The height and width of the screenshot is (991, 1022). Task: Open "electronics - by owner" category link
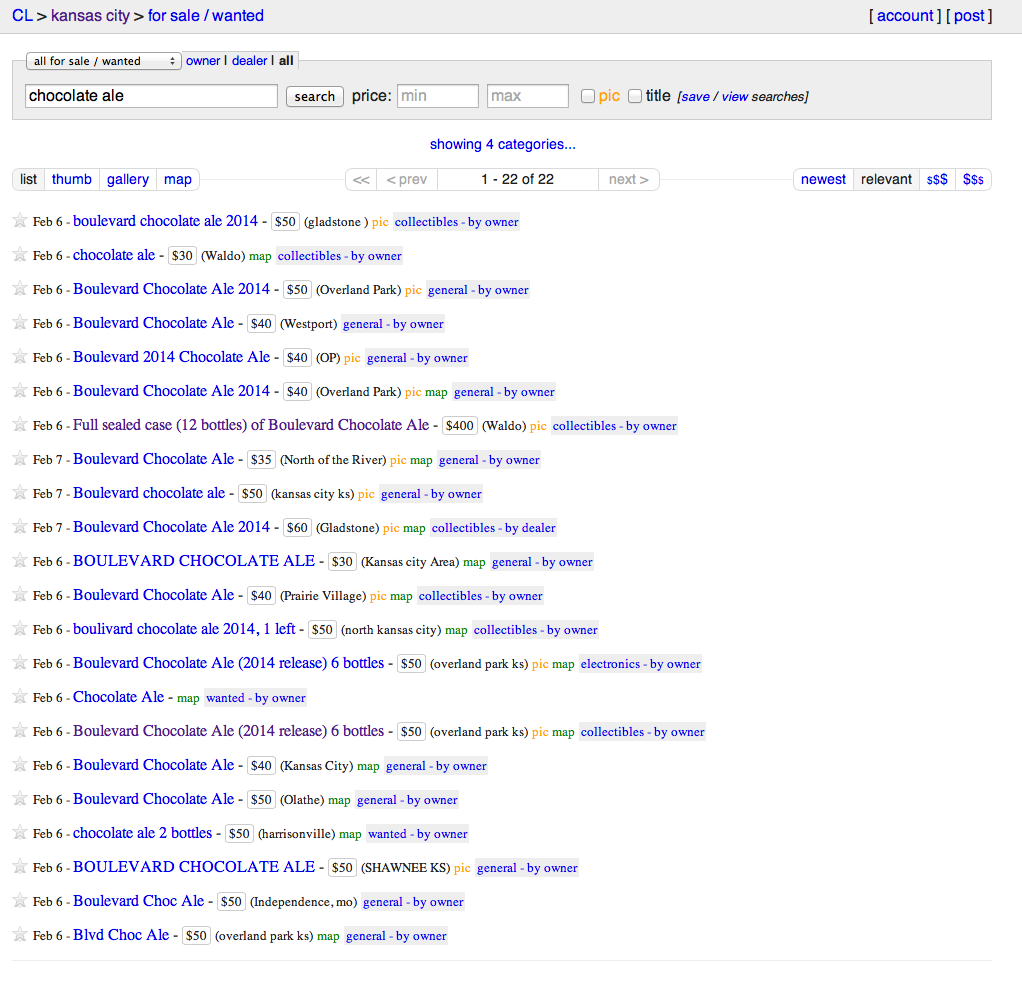point(641,664)
